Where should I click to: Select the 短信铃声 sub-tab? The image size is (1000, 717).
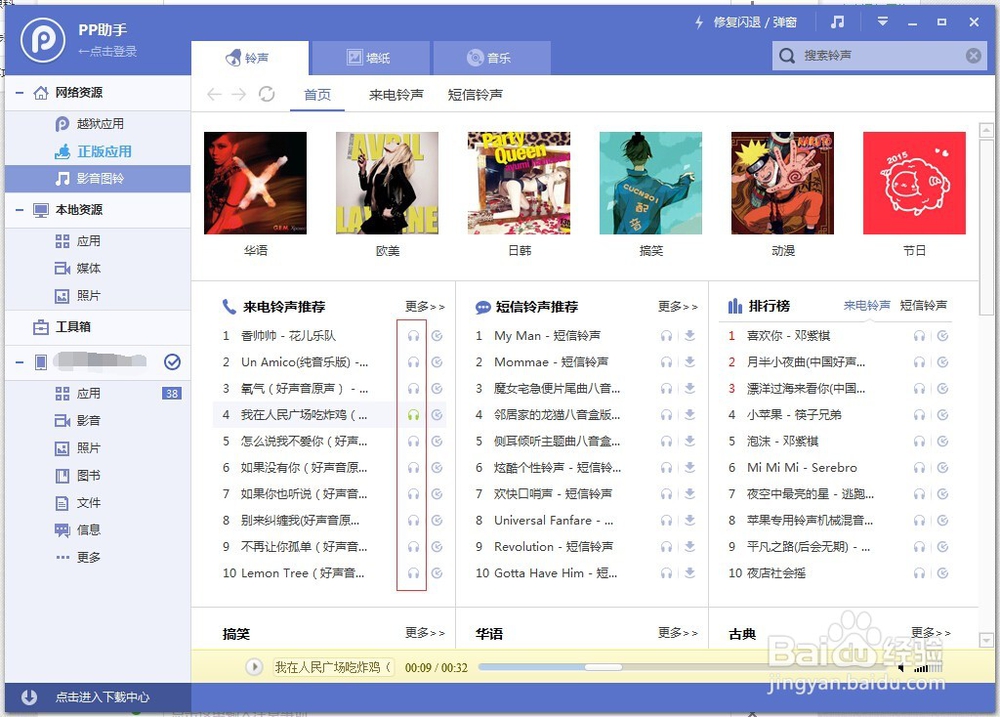click(475, 95)
